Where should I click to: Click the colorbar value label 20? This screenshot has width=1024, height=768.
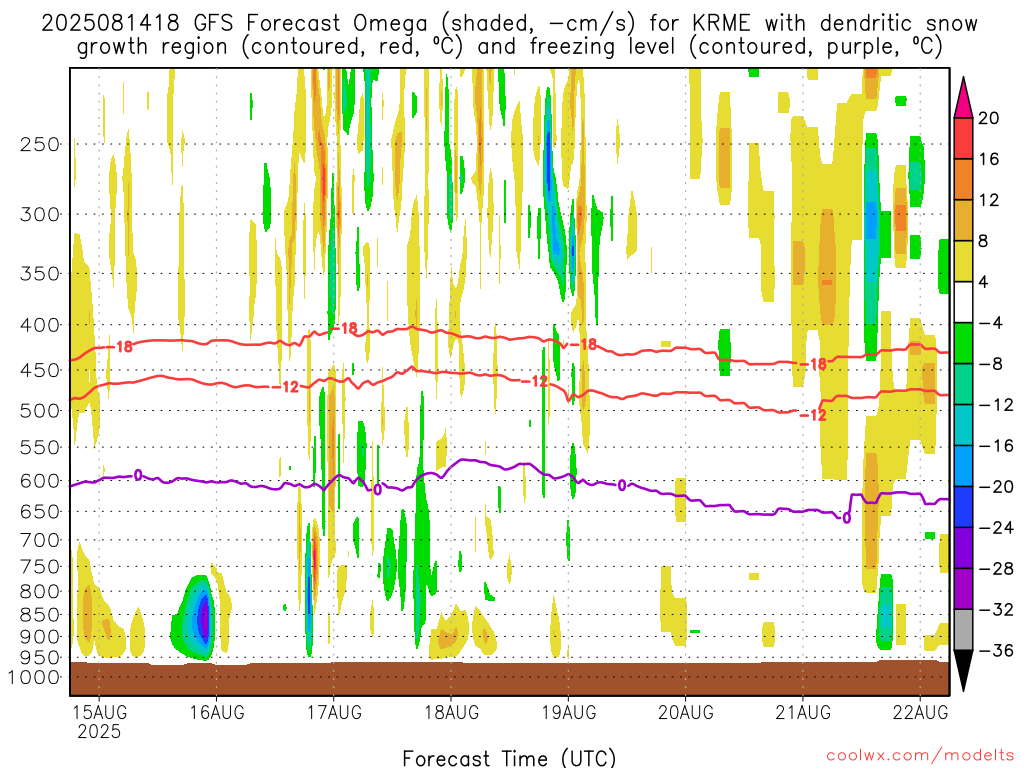pos(989,118)
